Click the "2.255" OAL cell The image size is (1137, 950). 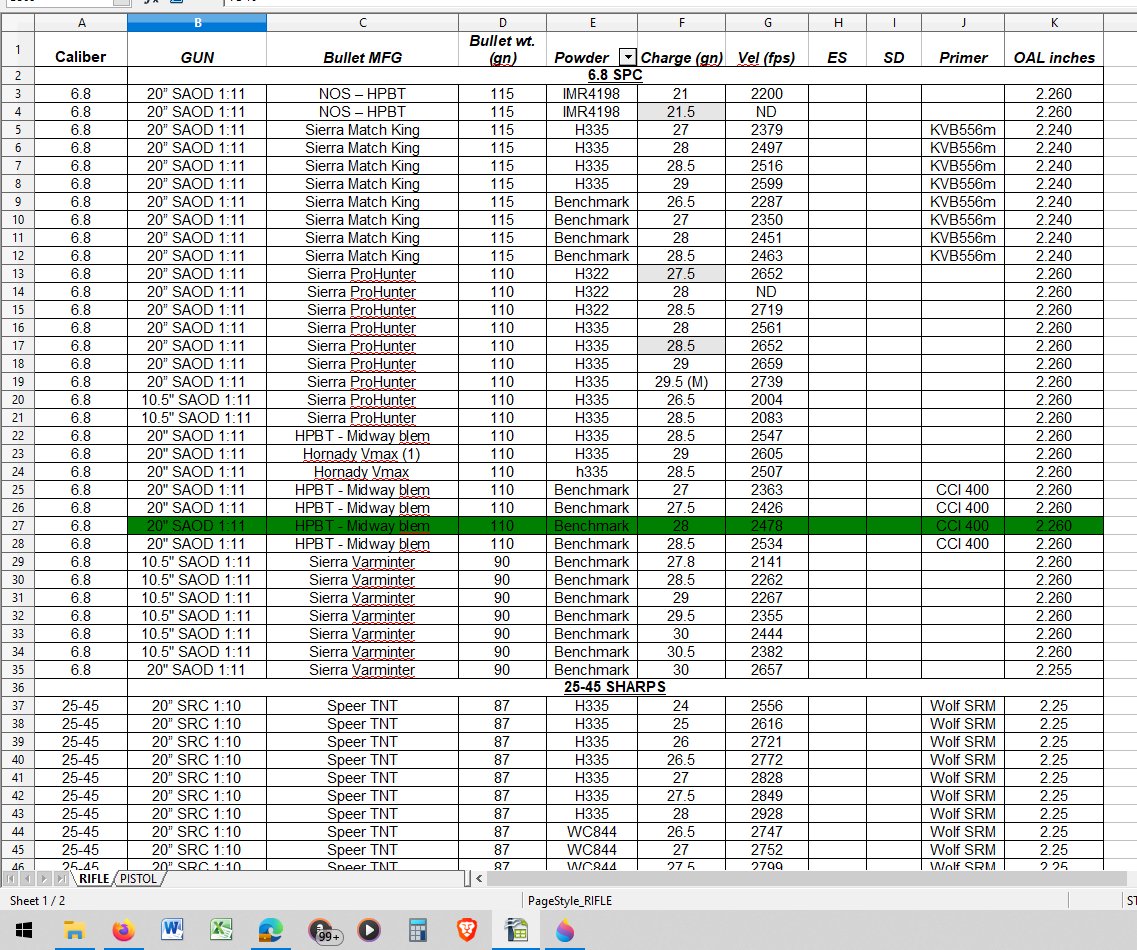[1054, 670]
